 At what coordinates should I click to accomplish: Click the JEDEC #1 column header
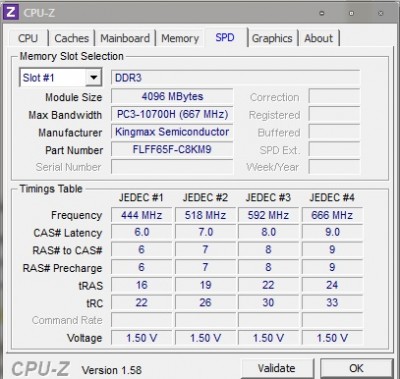point(141,198)
